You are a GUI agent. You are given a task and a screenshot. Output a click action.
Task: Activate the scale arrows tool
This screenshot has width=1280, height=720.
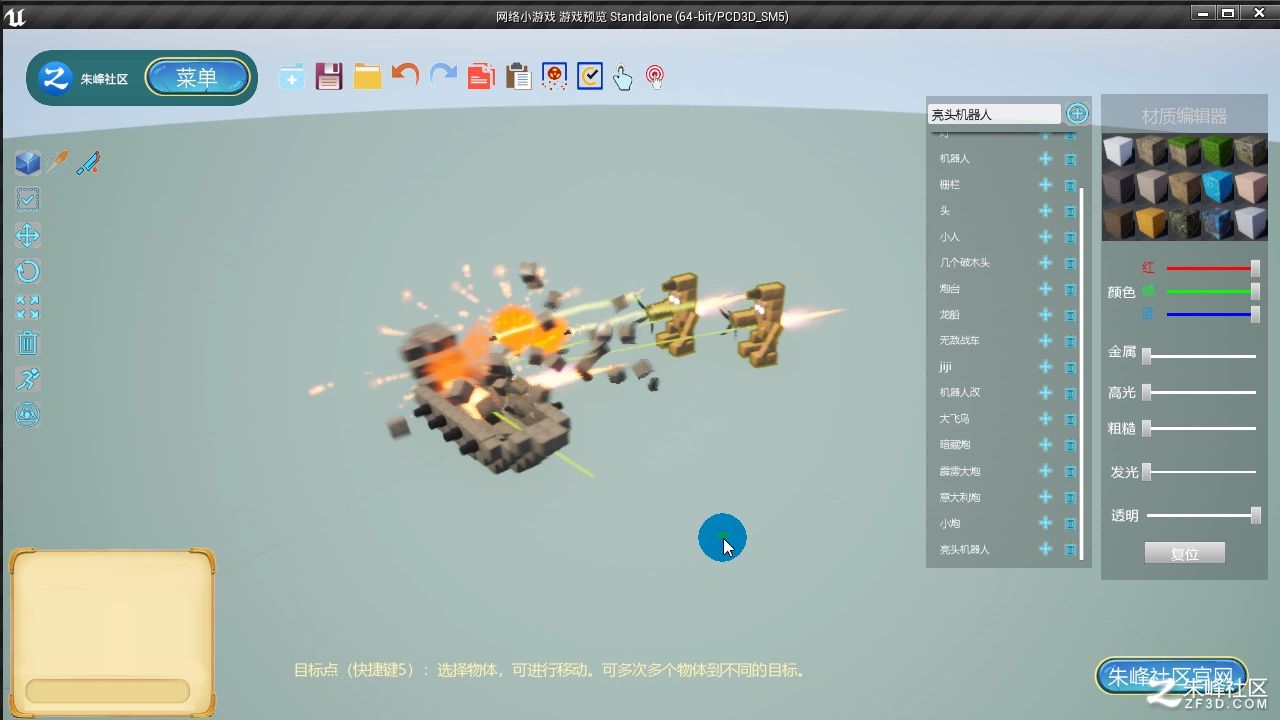click(x=28, y=307)
